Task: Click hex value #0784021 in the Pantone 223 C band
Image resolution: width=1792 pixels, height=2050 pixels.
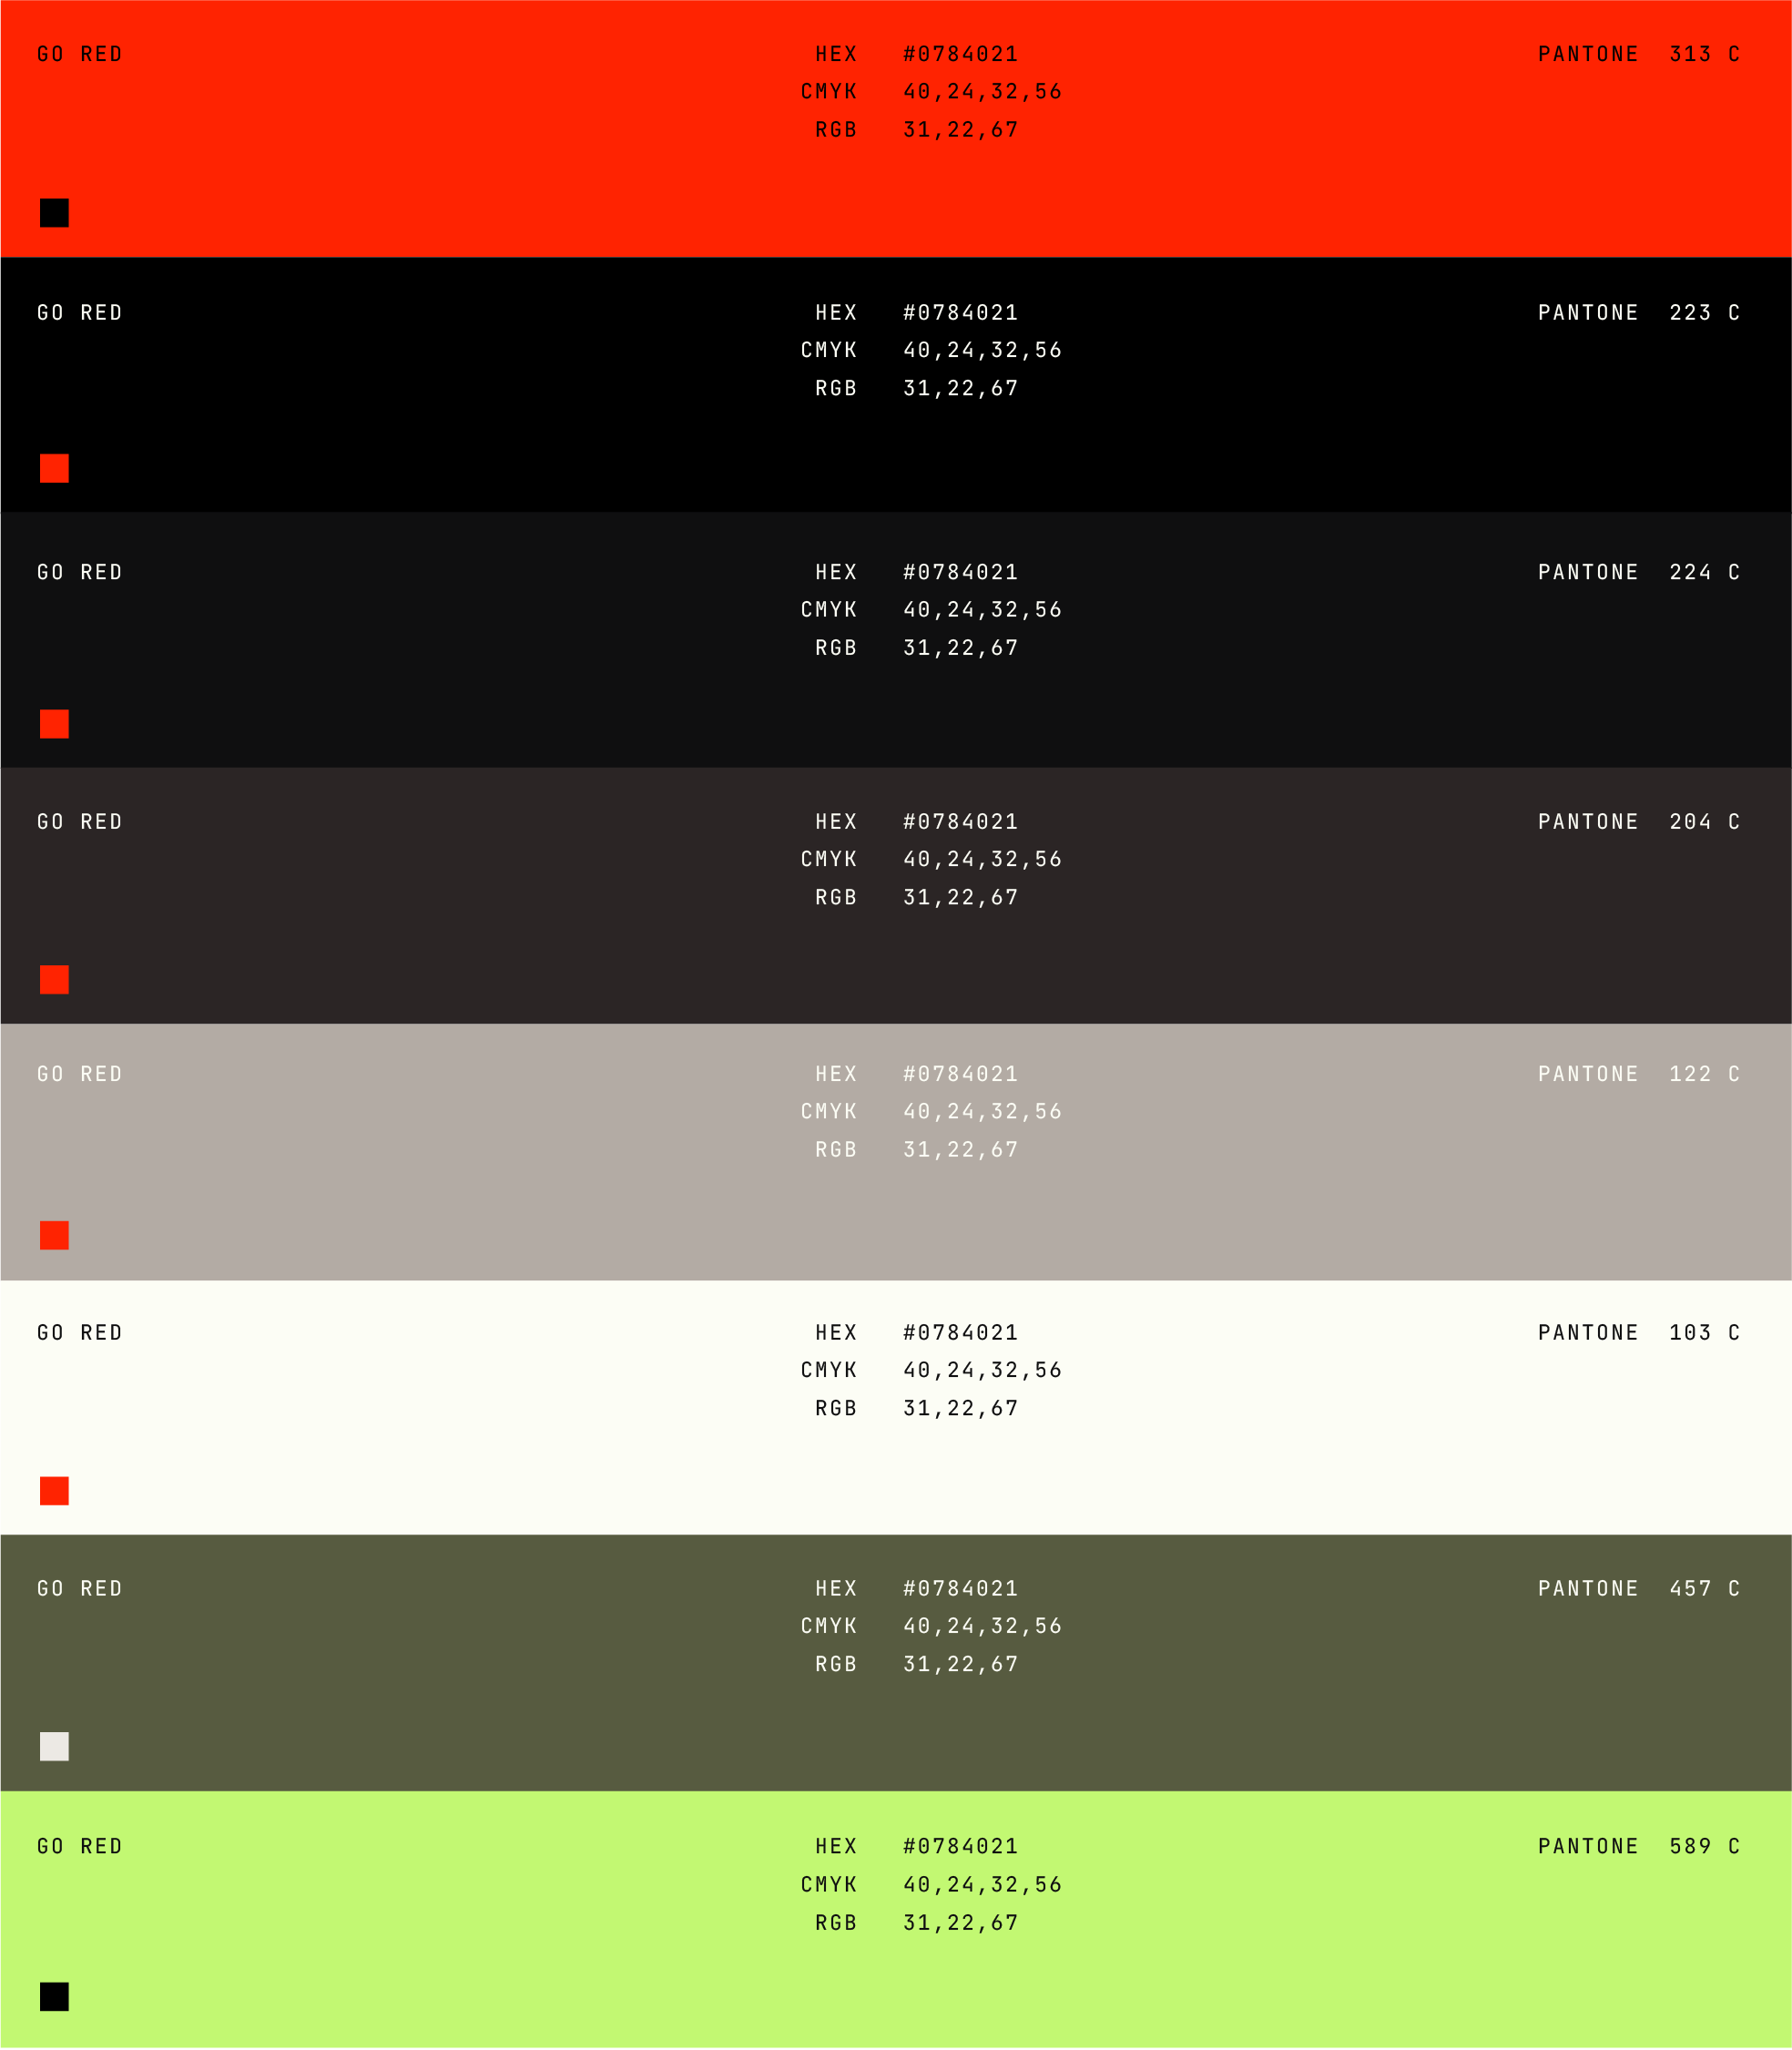Action: point(960,313)
